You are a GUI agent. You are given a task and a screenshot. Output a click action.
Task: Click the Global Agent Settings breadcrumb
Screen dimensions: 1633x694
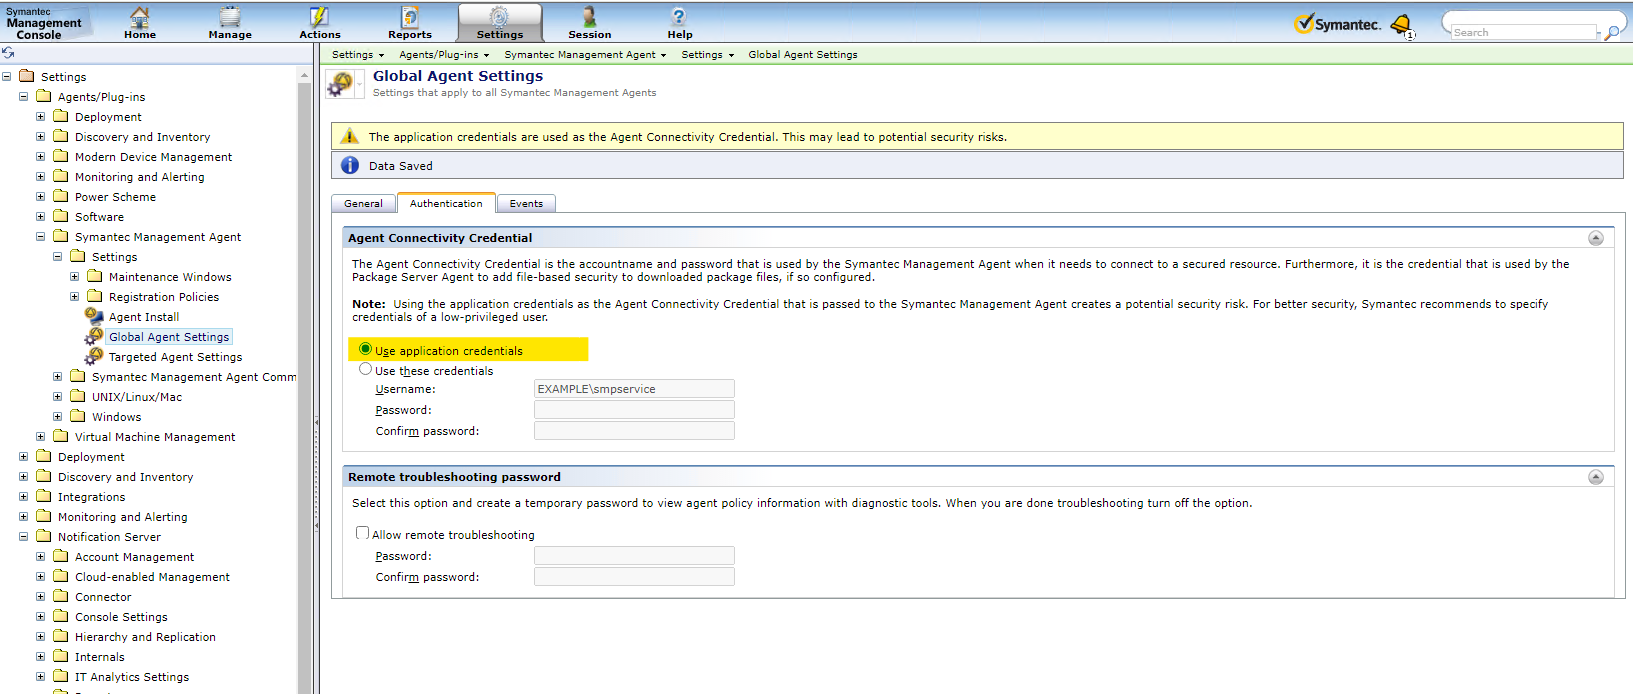point(803,55)
